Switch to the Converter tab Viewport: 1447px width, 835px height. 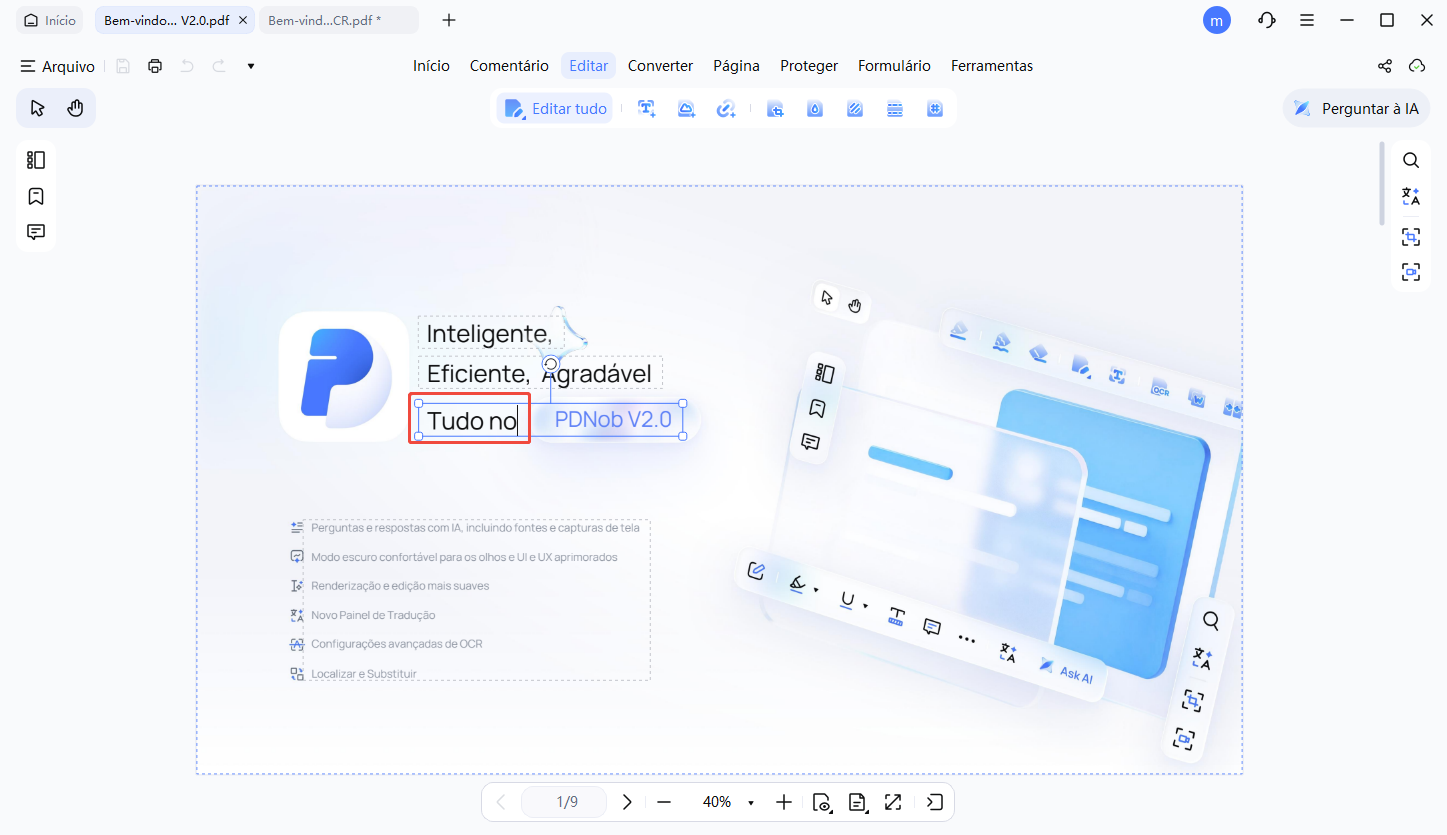[x=660, y=66]
